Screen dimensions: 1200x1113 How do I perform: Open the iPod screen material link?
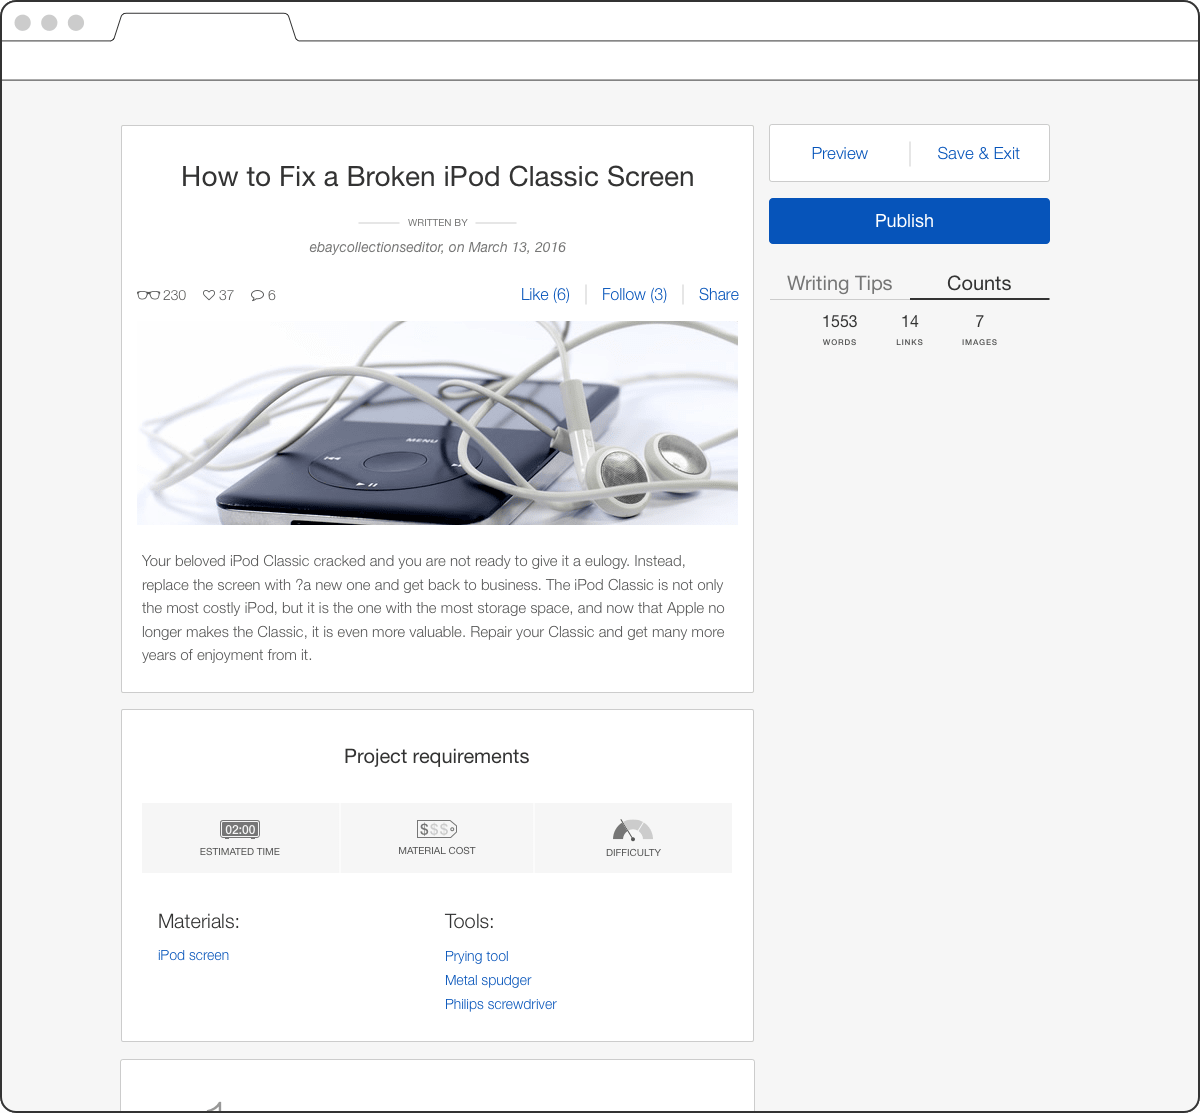point(193,955)
